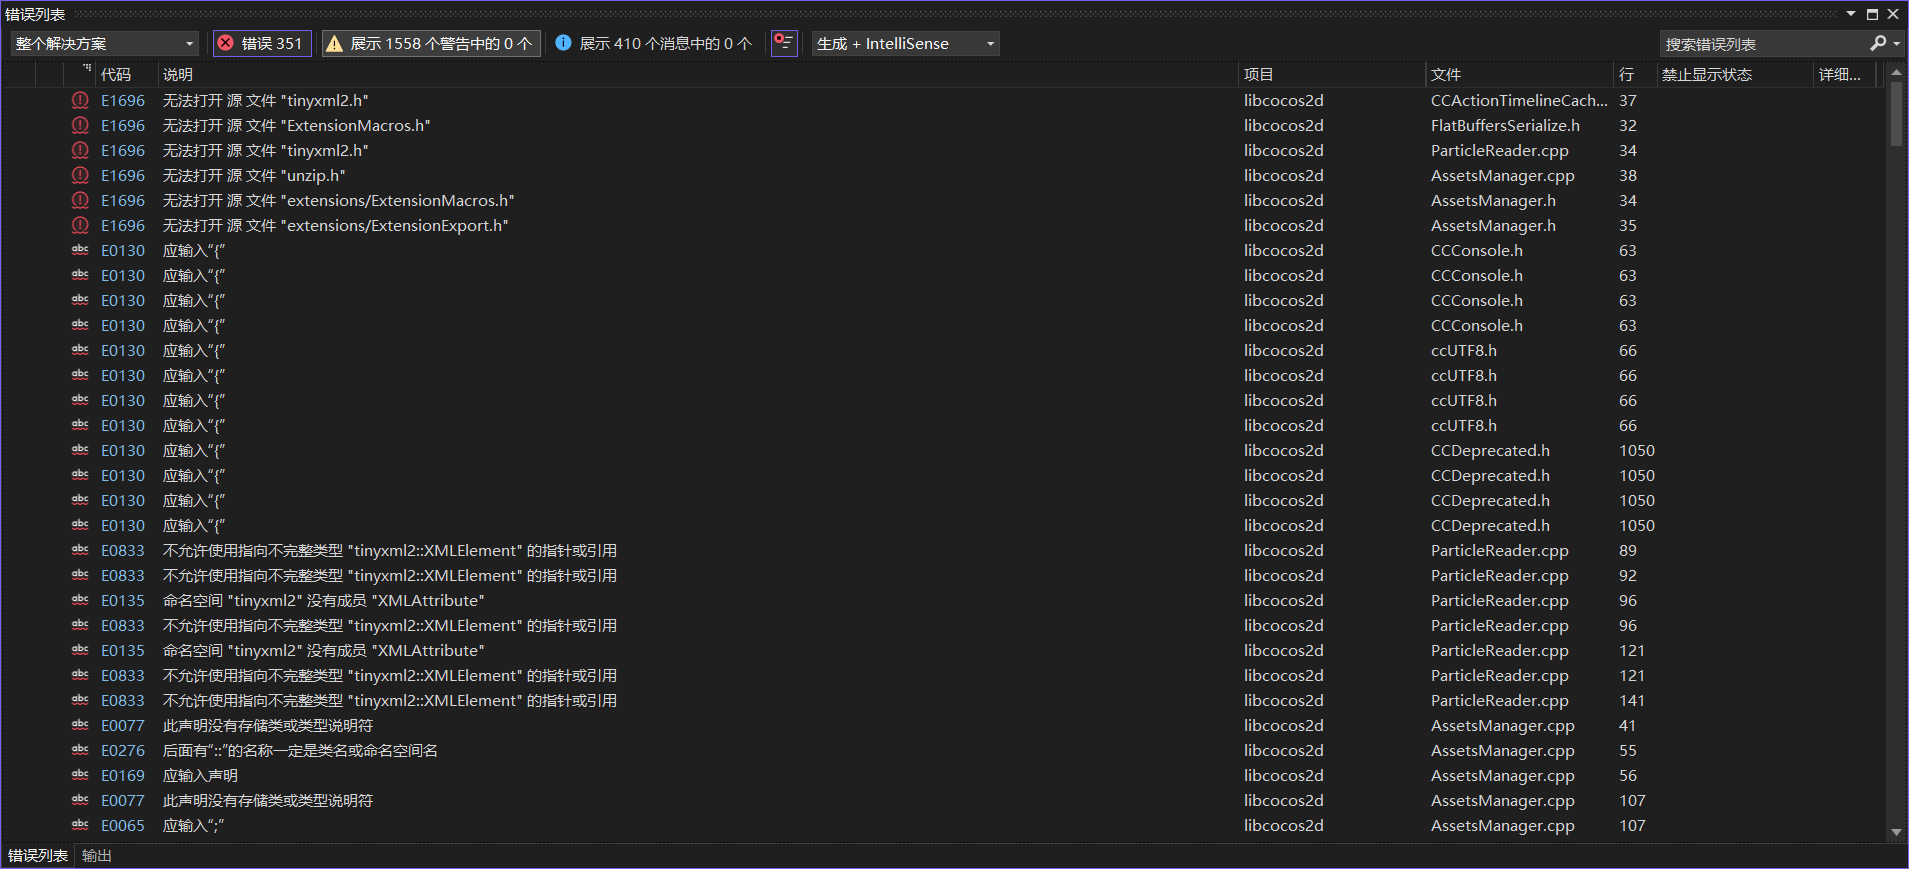Open the Build + IntelliSense source dropdown

point(905,43)
